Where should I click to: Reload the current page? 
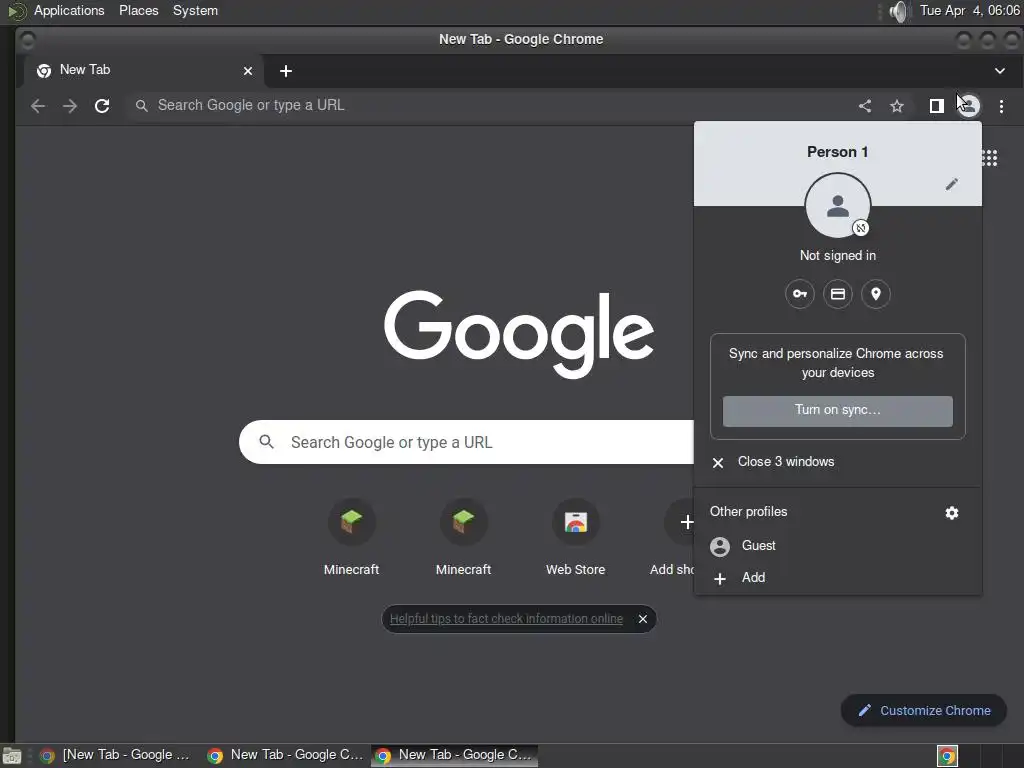(102, 106)
